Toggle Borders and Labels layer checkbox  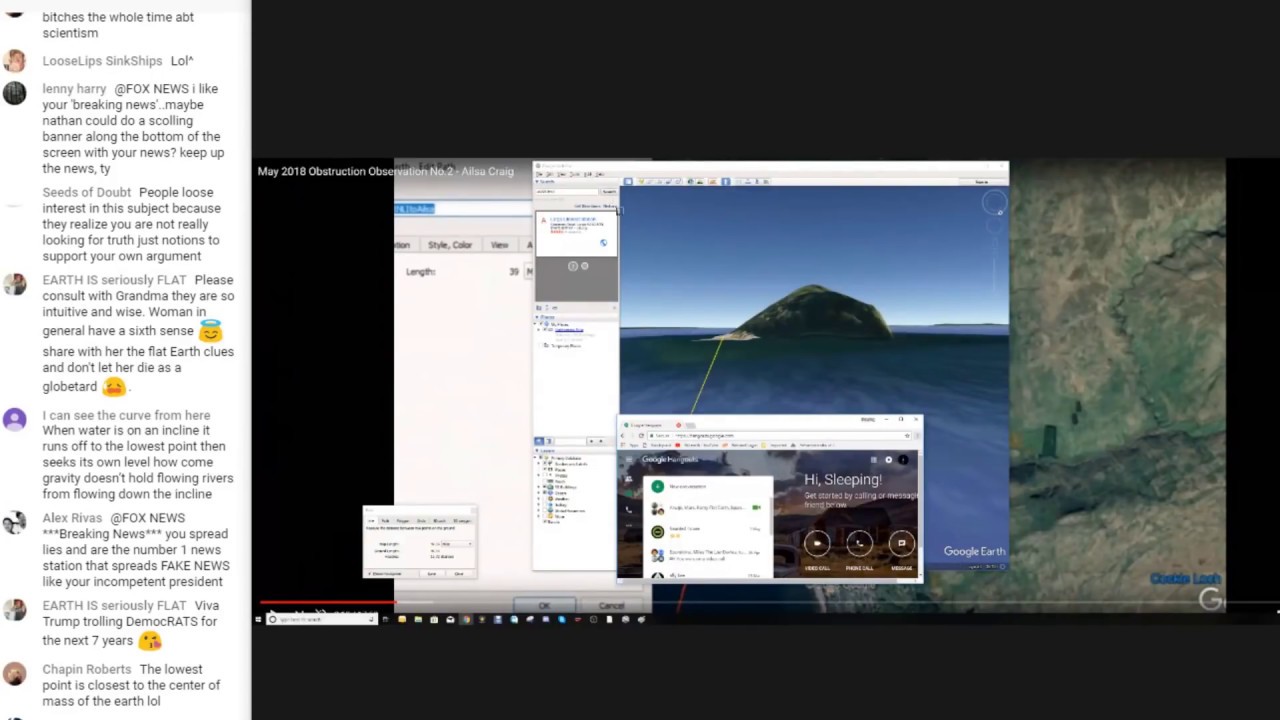546,464
